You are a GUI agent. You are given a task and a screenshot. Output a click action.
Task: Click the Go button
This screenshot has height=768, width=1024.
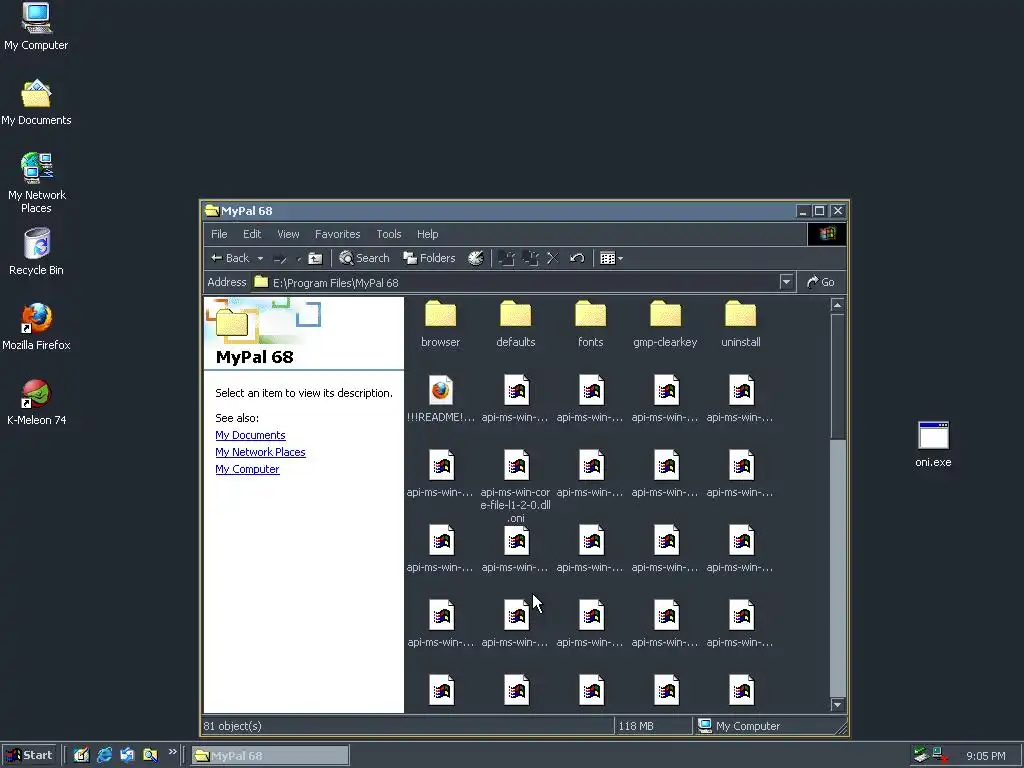pyautogui.click(x=821, y=282)
